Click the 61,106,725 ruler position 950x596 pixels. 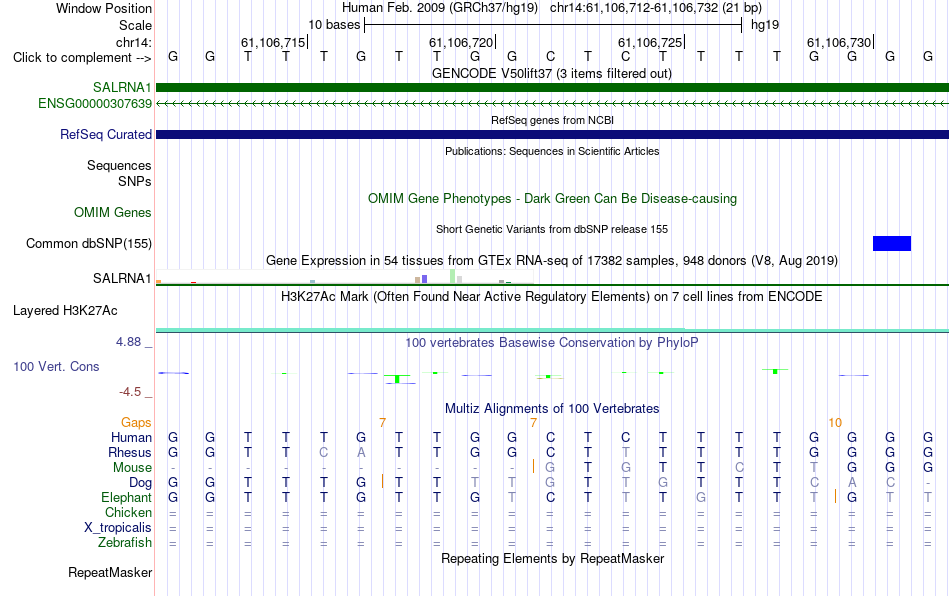(651, 42)
